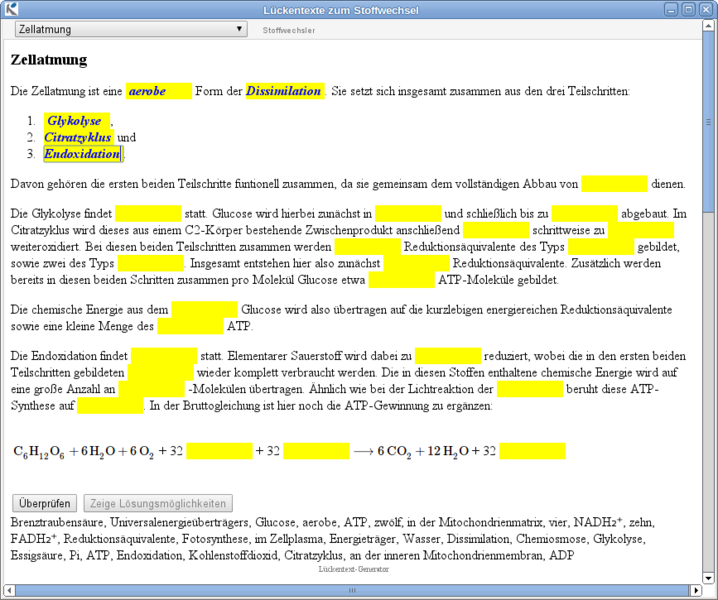Click the equation gap before the reaction arrow
718x600 pixels.
tap(316, 451)
